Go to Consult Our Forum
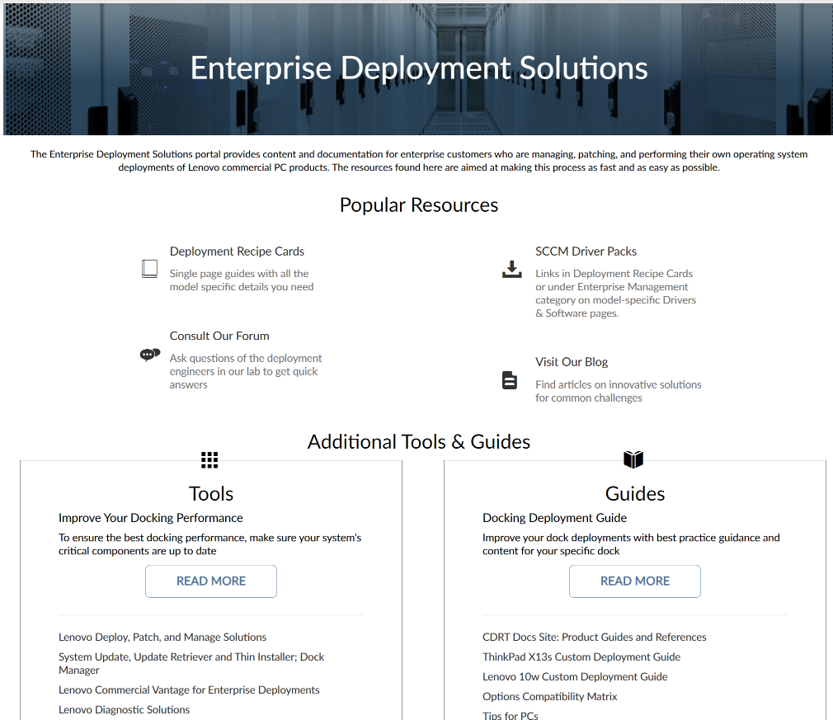Image resolution: width=833 pixels, height=720 pixels. (x=219, y=336)
